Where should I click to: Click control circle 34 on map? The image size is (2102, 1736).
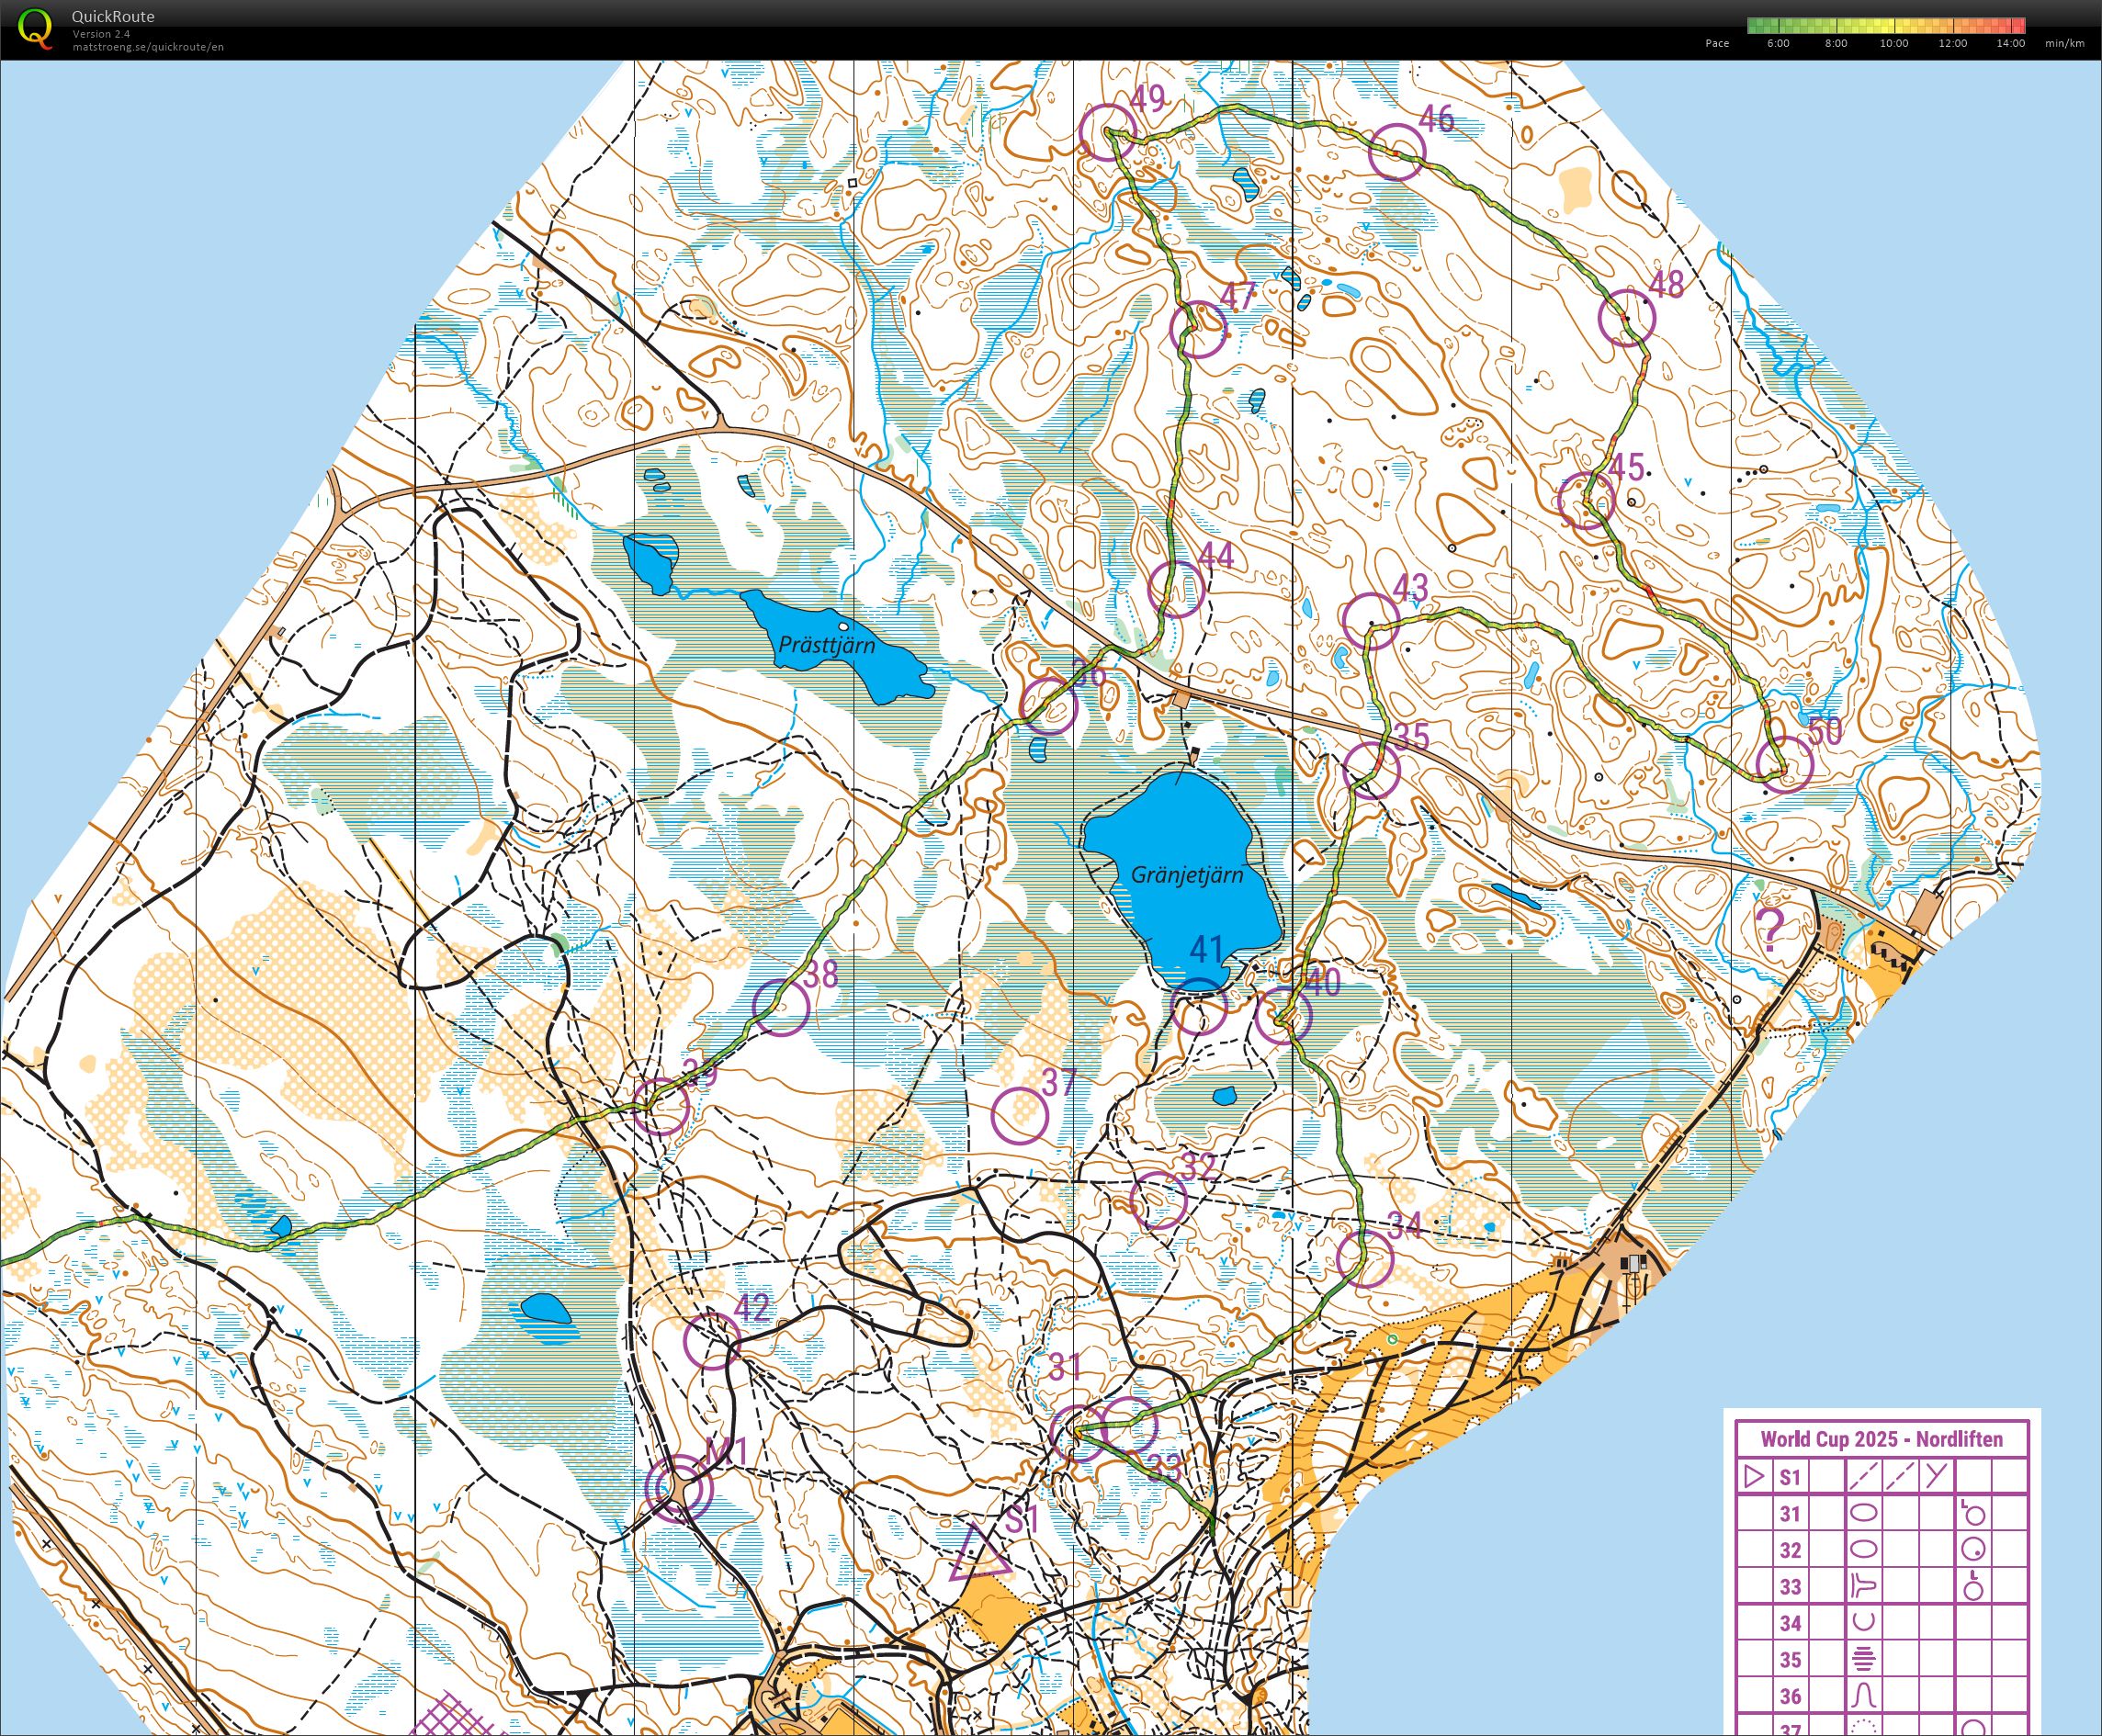click(x=1364, y=1258)
